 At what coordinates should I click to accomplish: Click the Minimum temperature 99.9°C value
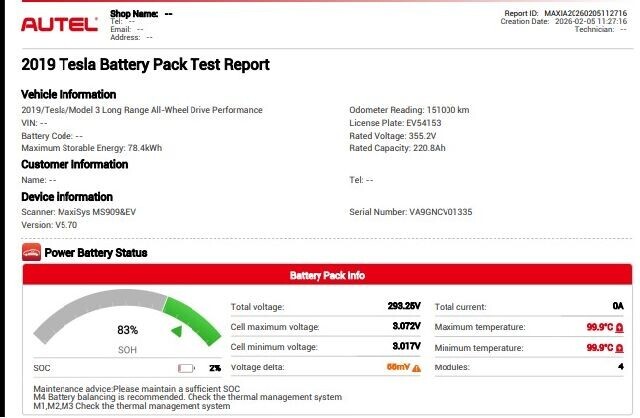600,348
